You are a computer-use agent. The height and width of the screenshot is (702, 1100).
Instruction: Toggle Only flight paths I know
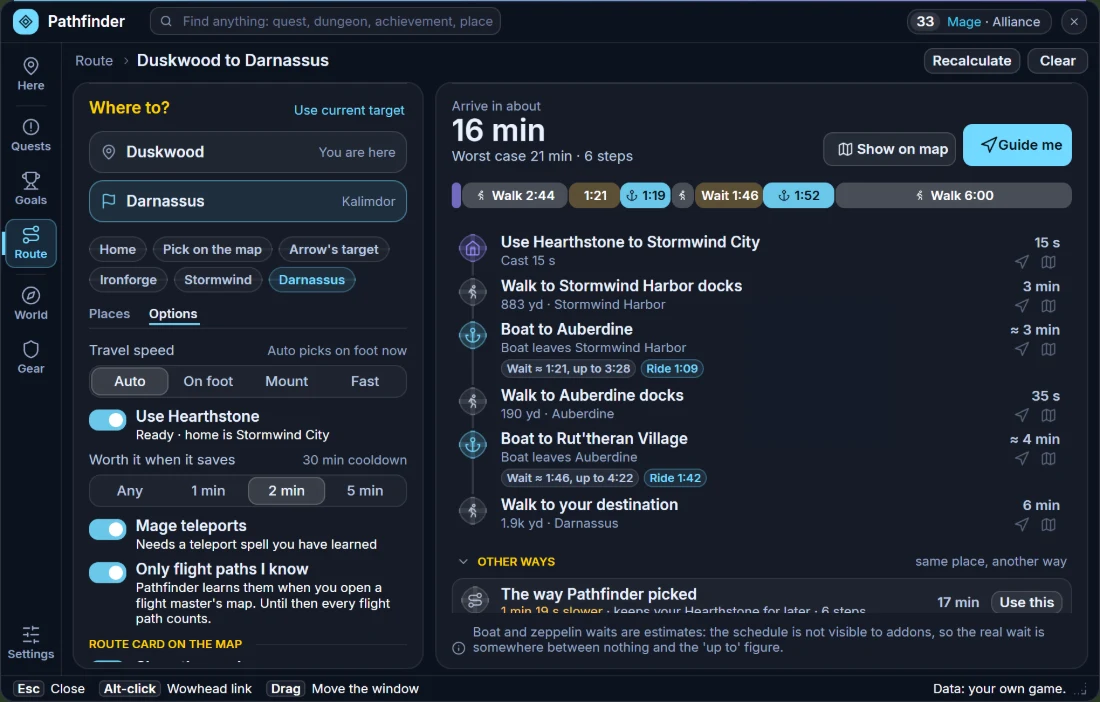coord(107,573)
